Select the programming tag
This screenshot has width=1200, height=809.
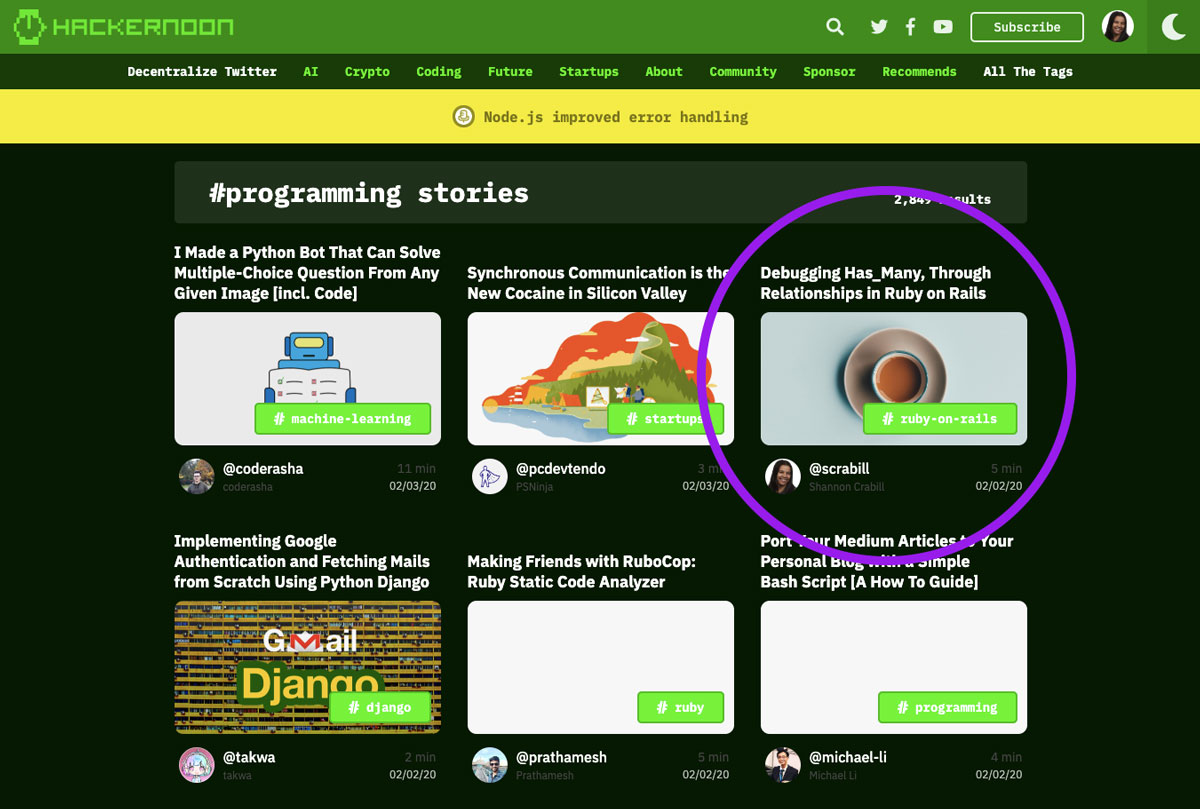tap(947, 707)
